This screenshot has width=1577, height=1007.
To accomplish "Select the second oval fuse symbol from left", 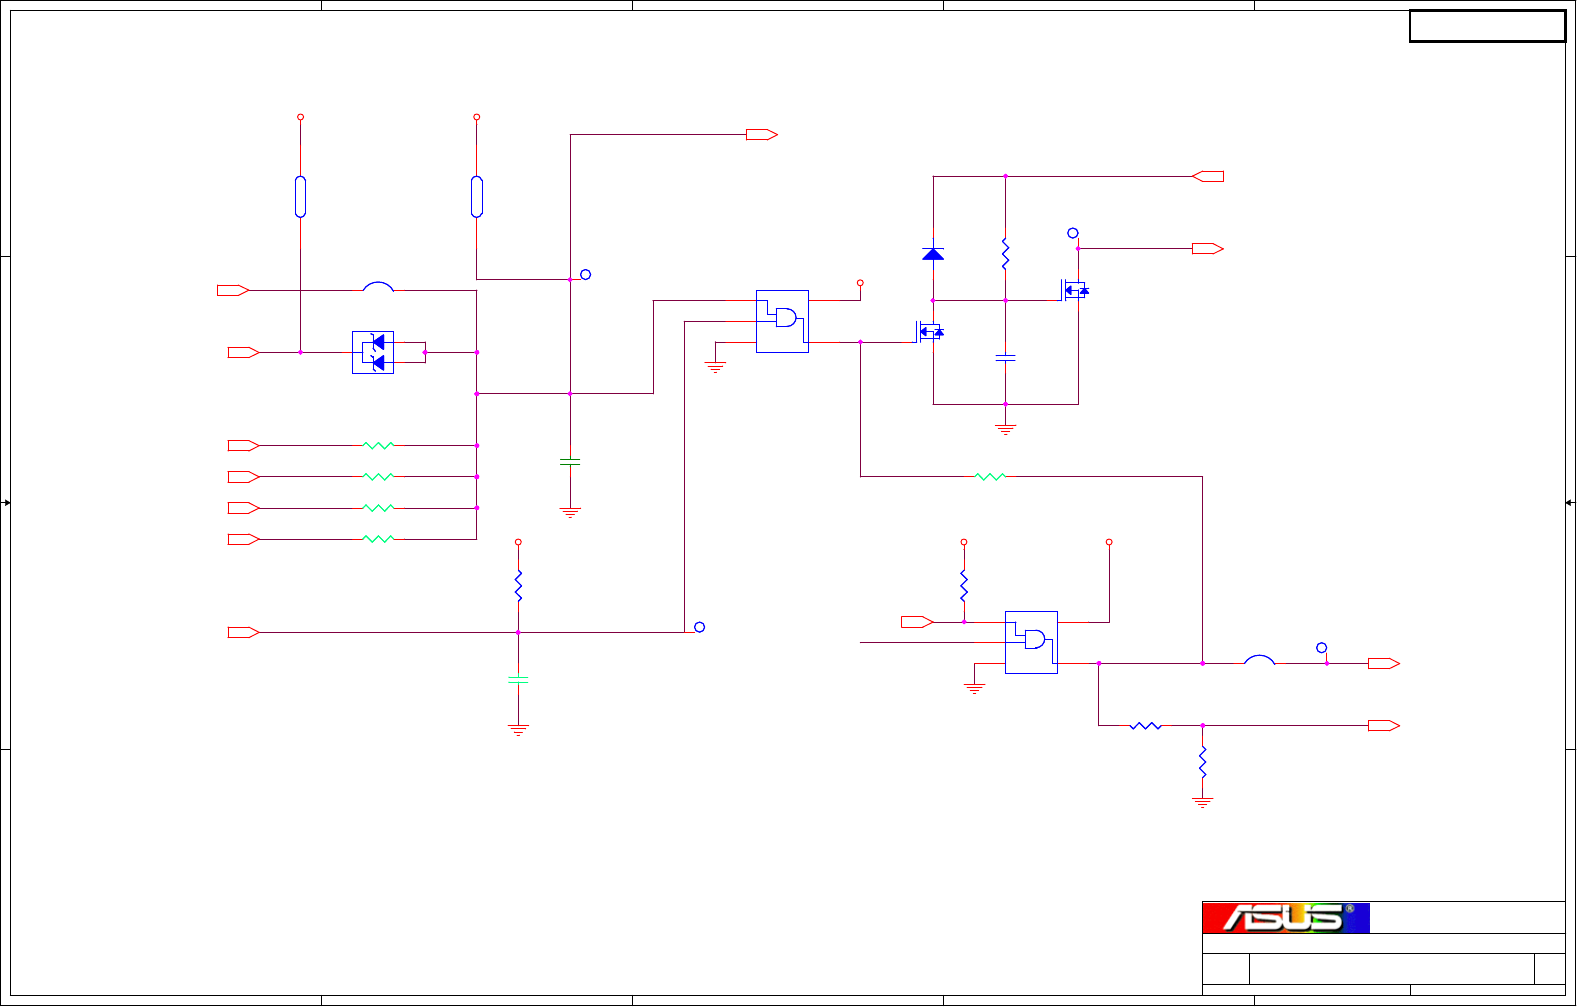I will [477, 197].
